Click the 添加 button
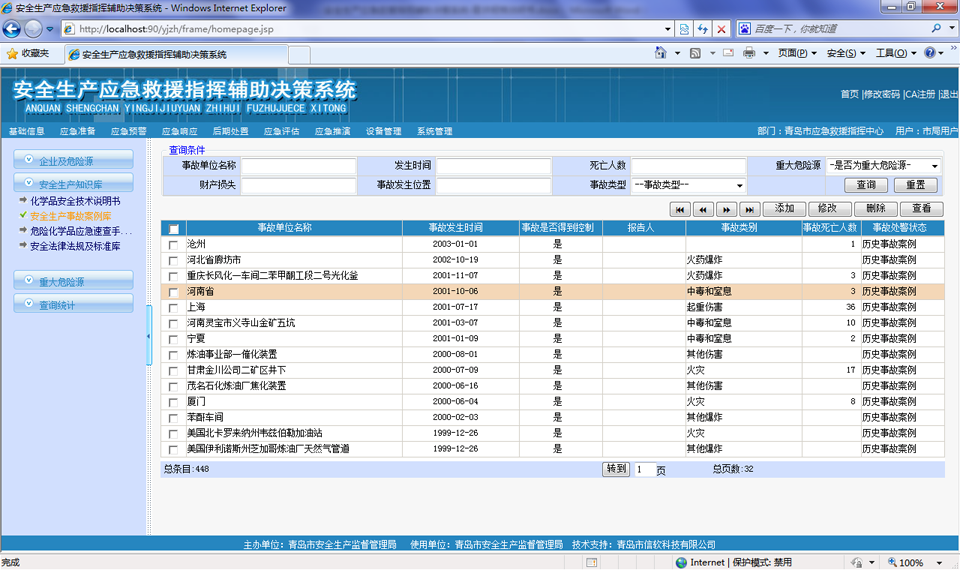The width and height of the screenshot is (960, 570). point(784,209)
